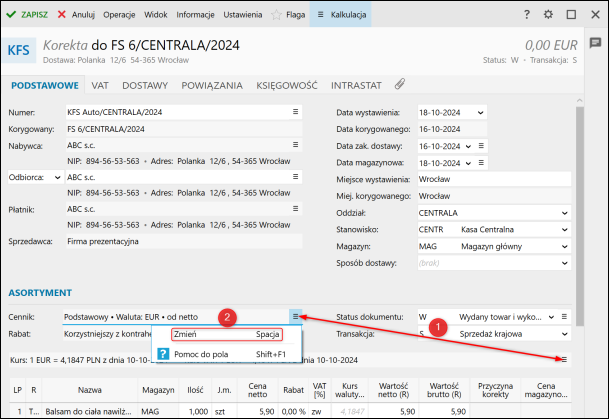
Task: Click the 1,000 quantity cell
Action: click(x=195, y=411)
